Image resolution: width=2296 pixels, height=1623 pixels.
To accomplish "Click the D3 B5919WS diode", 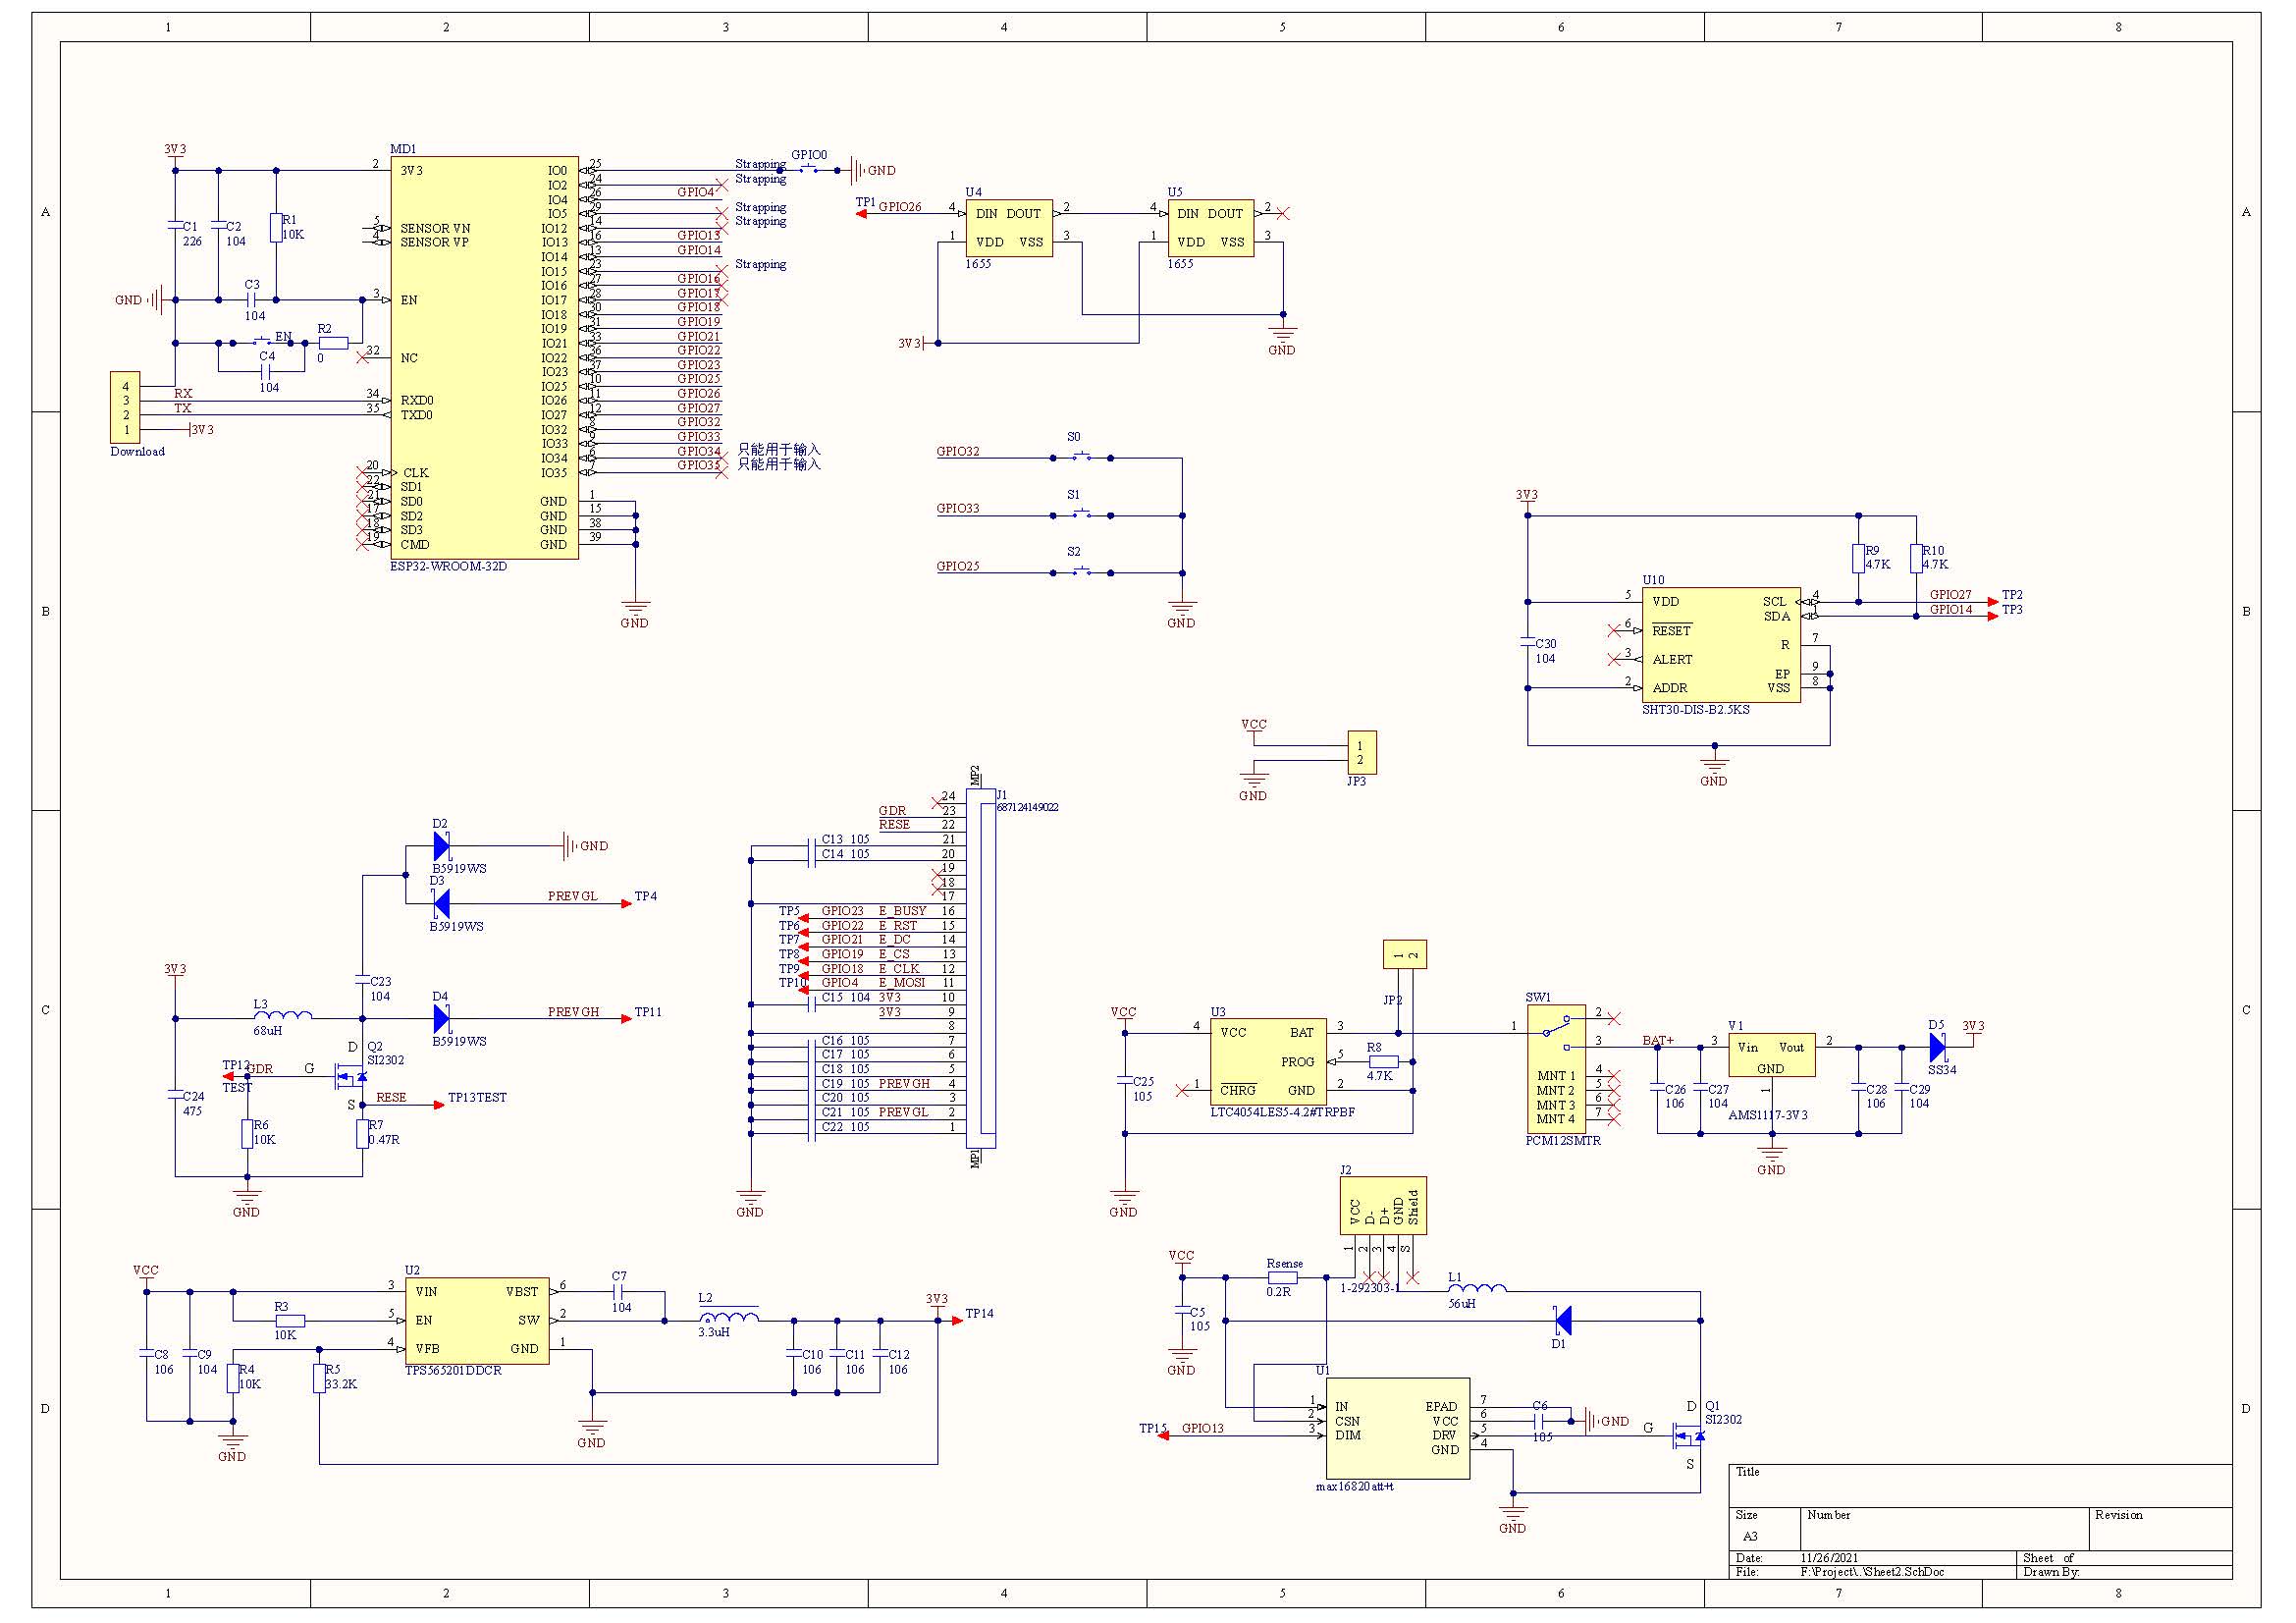I will pyautogui.click(x=441, y=904).
